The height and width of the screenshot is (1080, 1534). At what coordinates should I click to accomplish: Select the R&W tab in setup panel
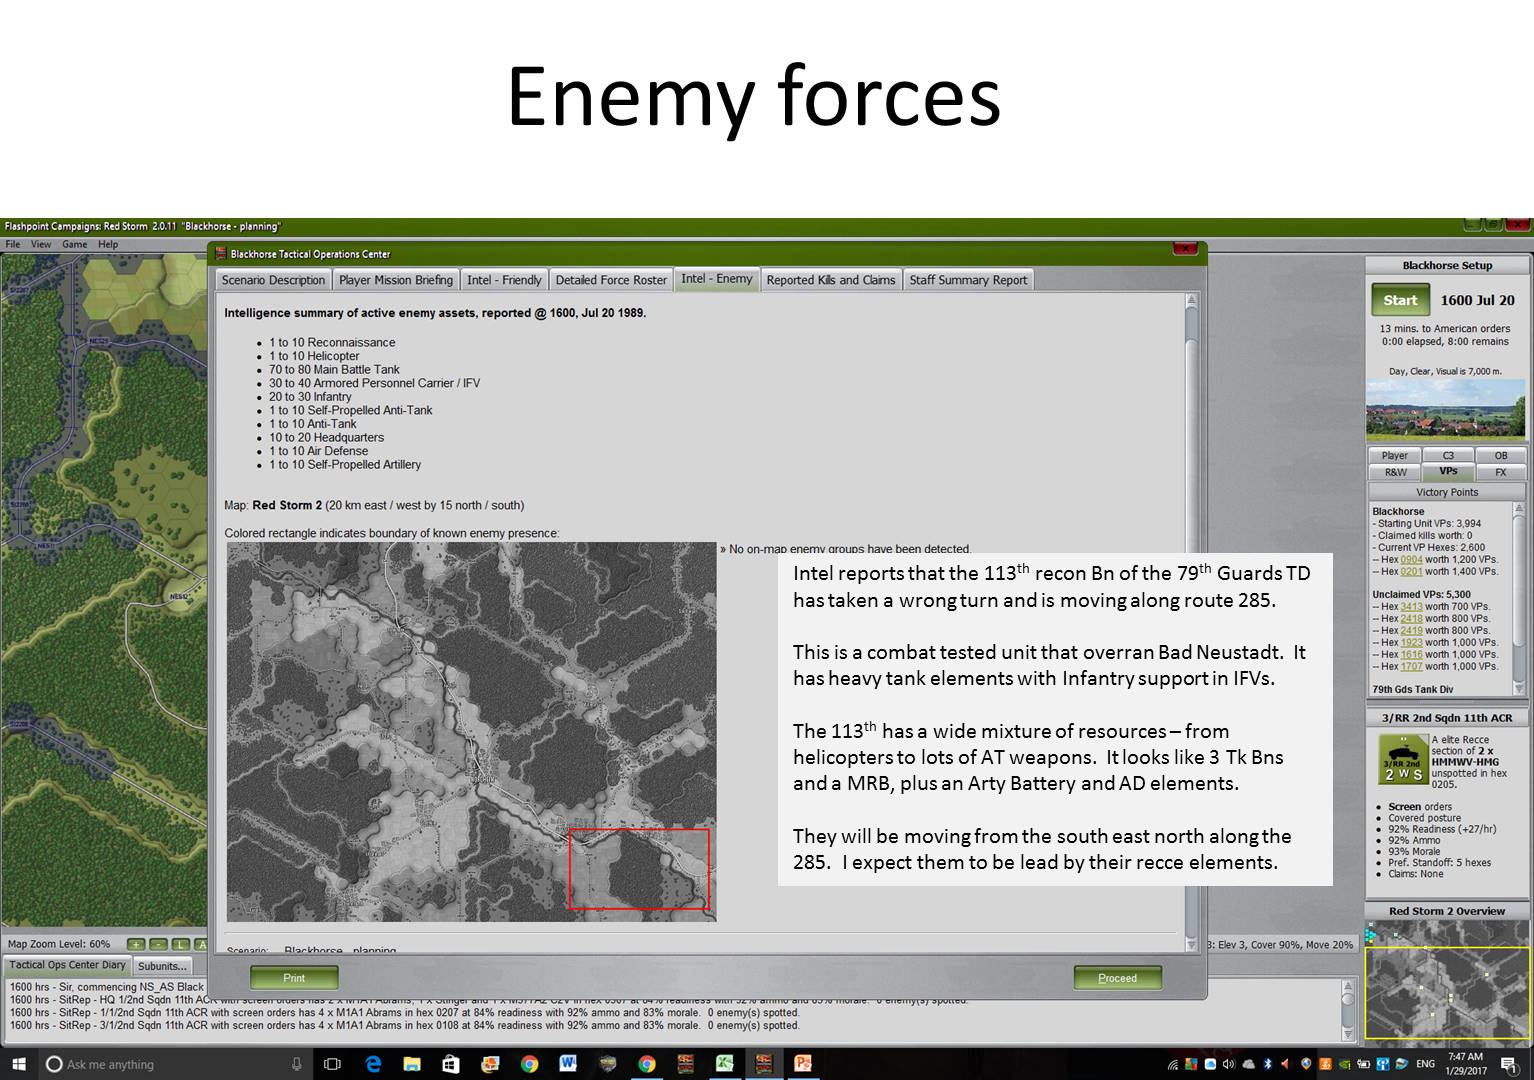click(x=1394, y=472)
